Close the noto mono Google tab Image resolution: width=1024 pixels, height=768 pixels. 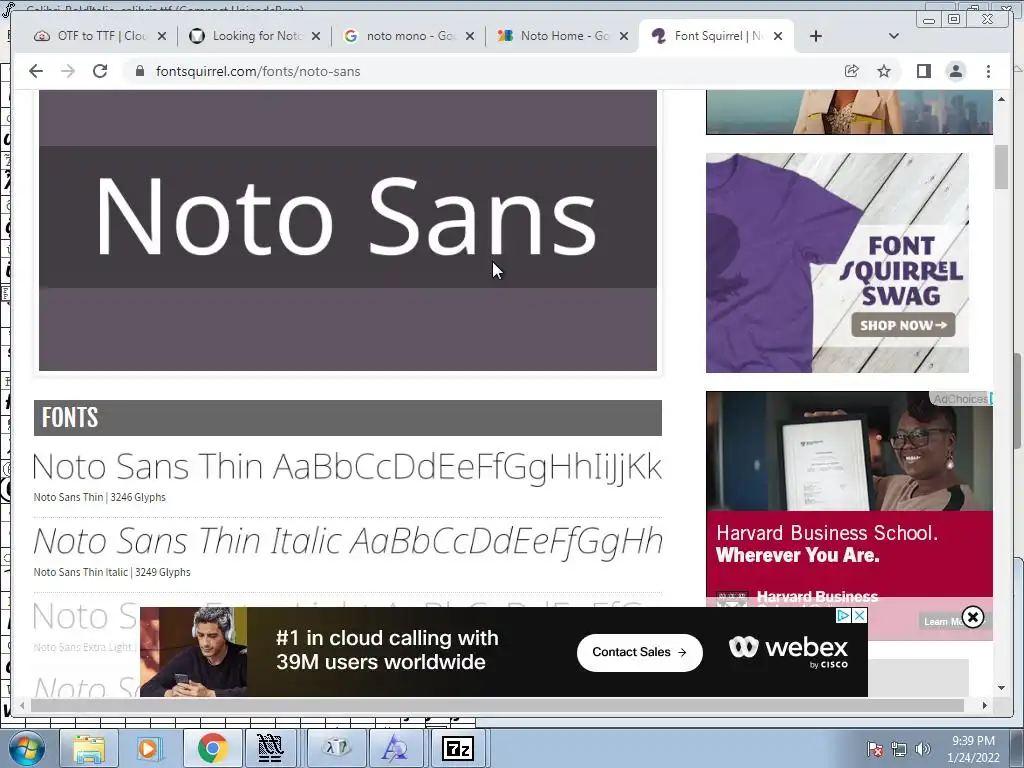[470, 36]
